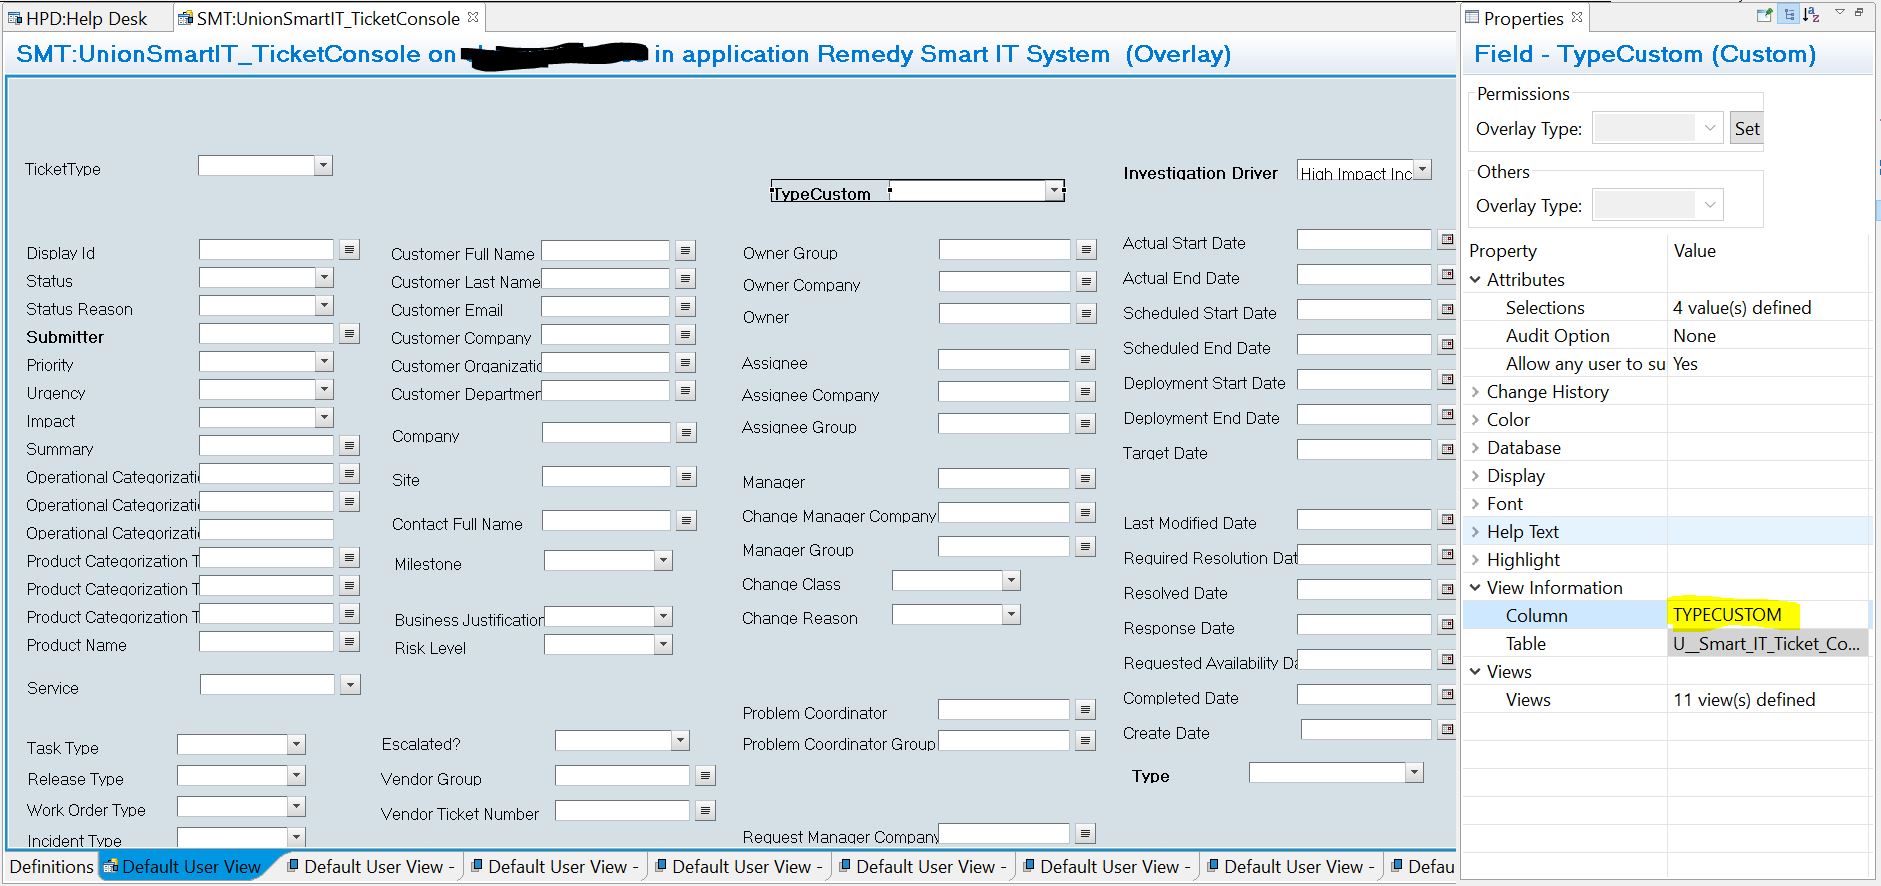Expand the Help Text property group
The image size is (1881, 886).
1475,532
